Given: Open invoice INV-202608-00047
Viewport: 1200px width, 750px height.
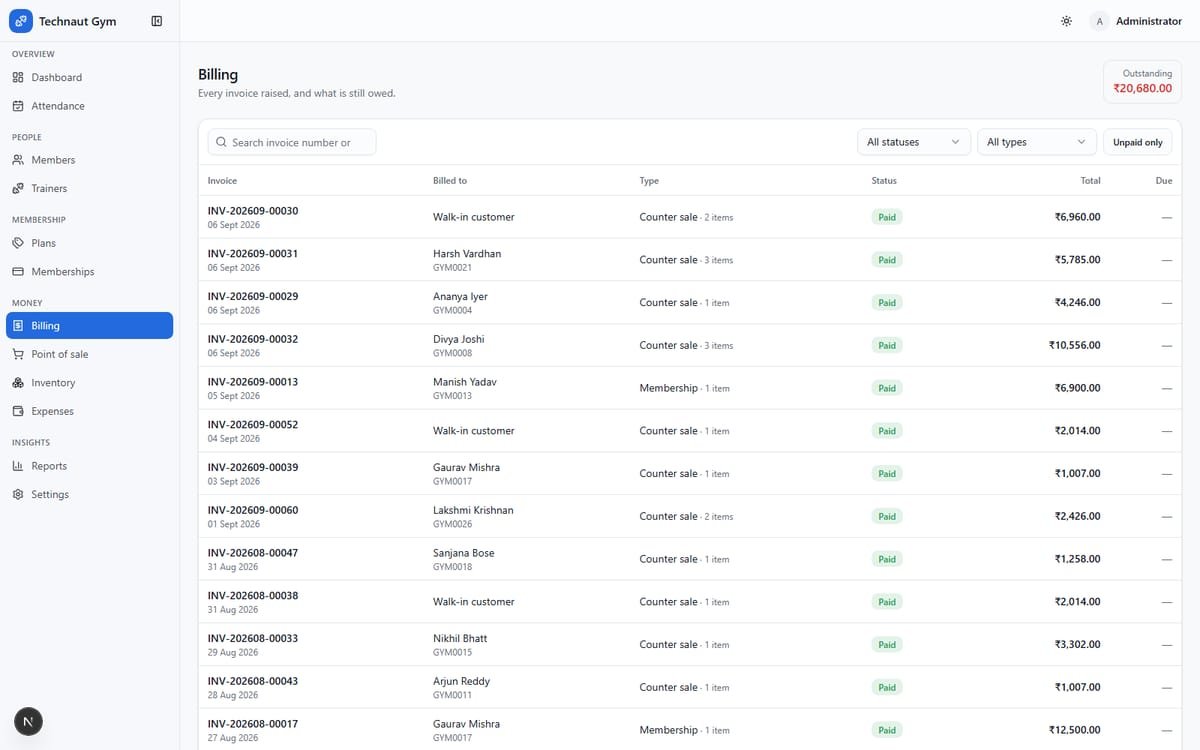Looking at the screenshot, I should pyautogui.click(x=253, y=553).
